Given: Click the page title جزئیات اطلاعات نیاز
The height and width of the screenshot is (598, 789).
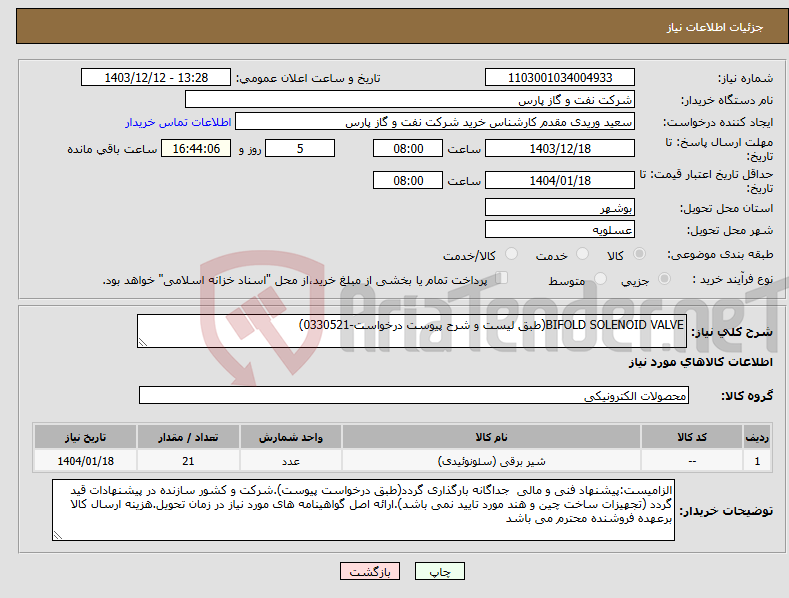Looking at the screenshot, I should [x=715, y=27].
